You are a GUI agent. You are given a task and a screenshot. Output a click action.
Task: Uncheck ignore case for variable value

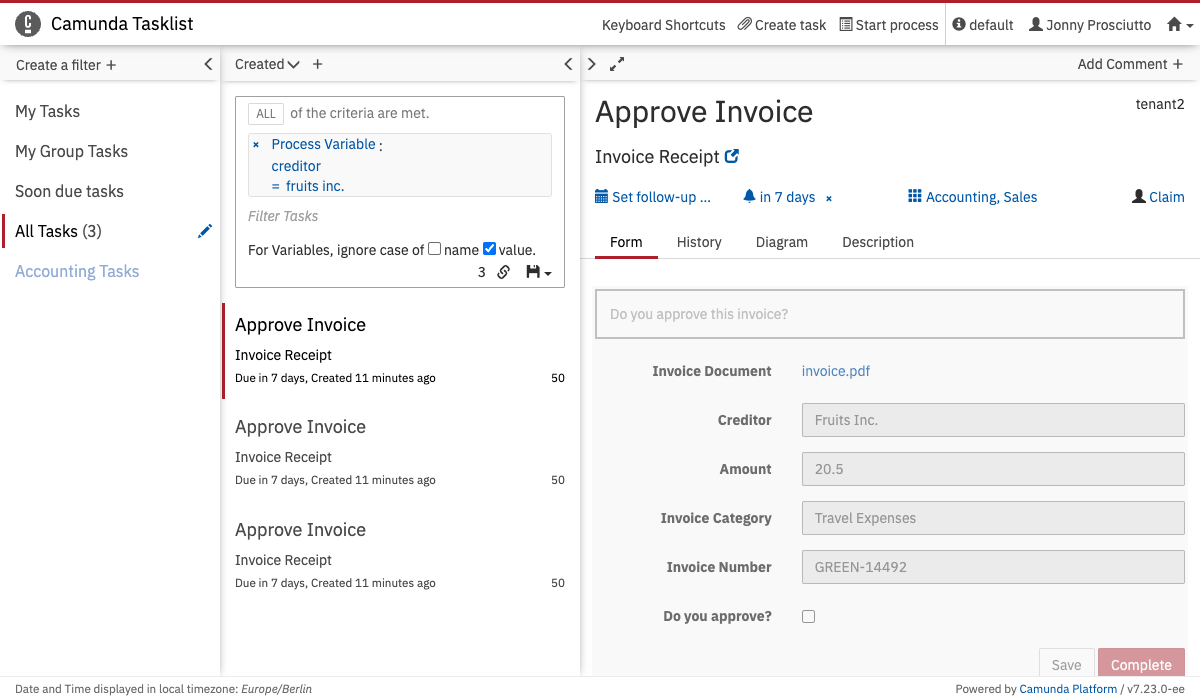click(489, 249)
